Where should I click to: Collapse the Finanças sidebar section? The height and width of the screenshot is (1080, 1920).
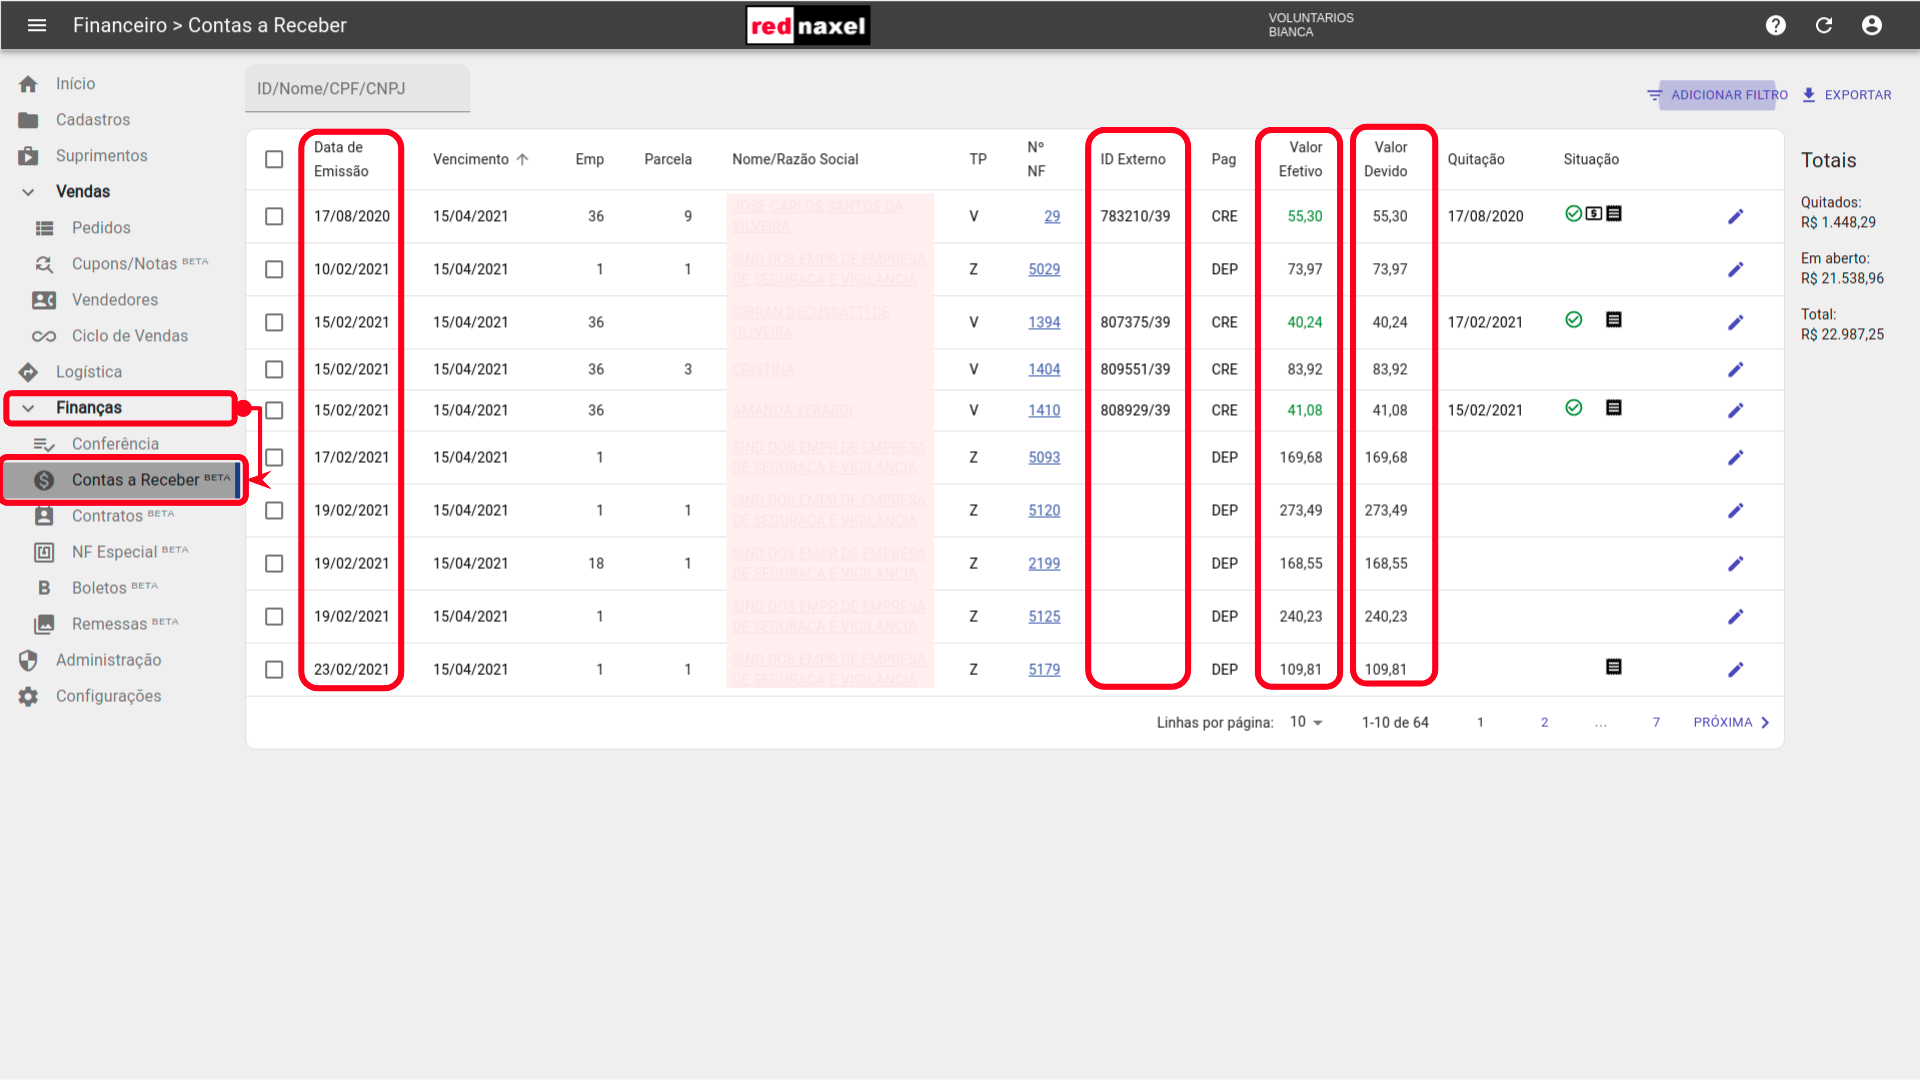28,408
